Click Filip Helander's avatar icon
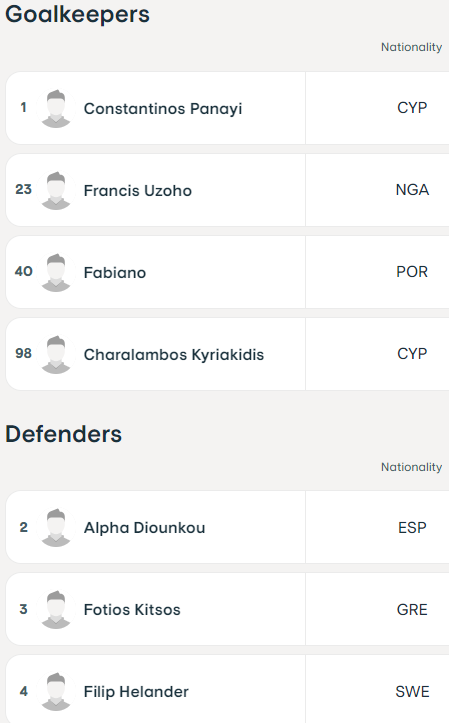 (x=56, y=692)
